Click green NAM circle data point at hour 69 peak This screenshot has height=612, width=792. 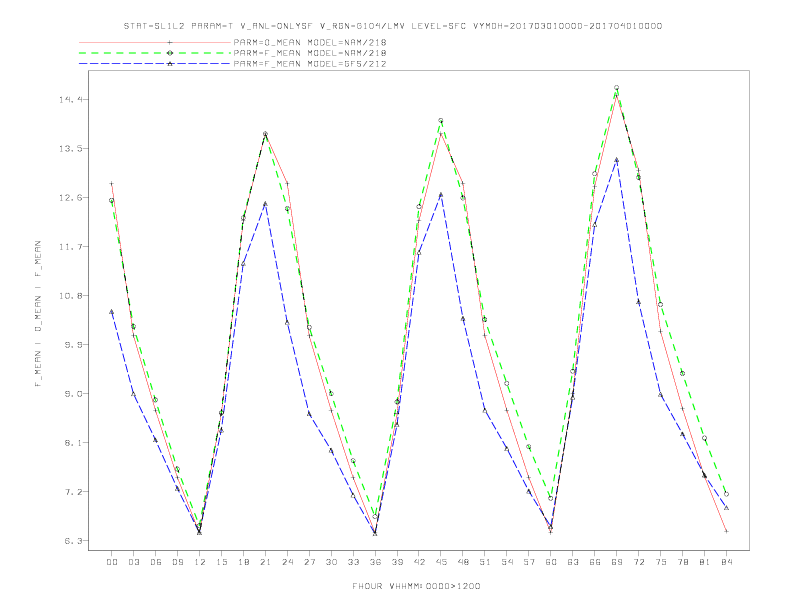click(x=617, y=88)
